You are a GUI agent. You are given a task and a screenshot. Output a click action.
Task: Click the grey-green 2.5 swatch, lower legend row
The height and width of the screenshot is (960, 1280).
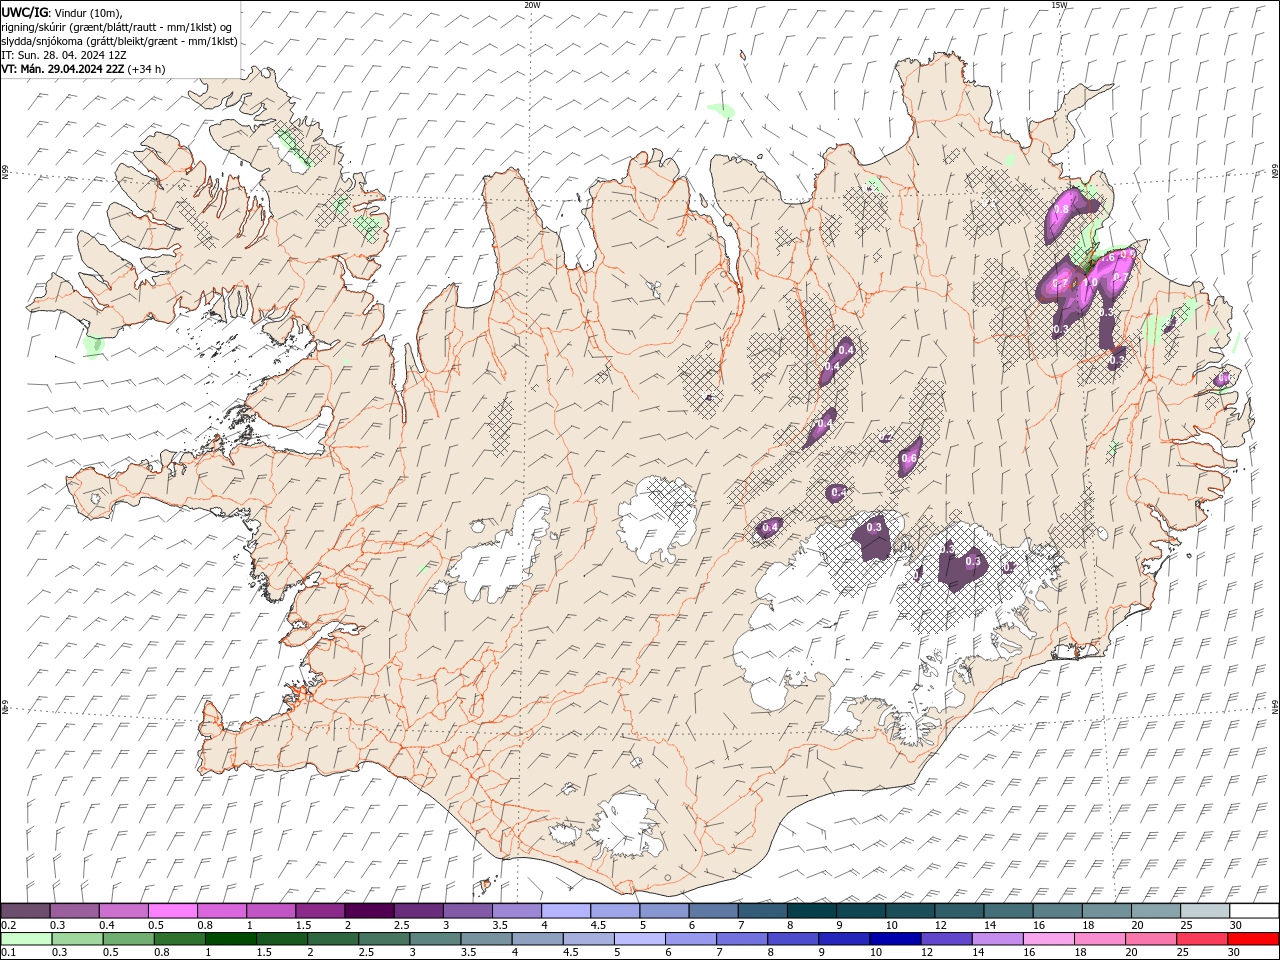tap(383, 939)
